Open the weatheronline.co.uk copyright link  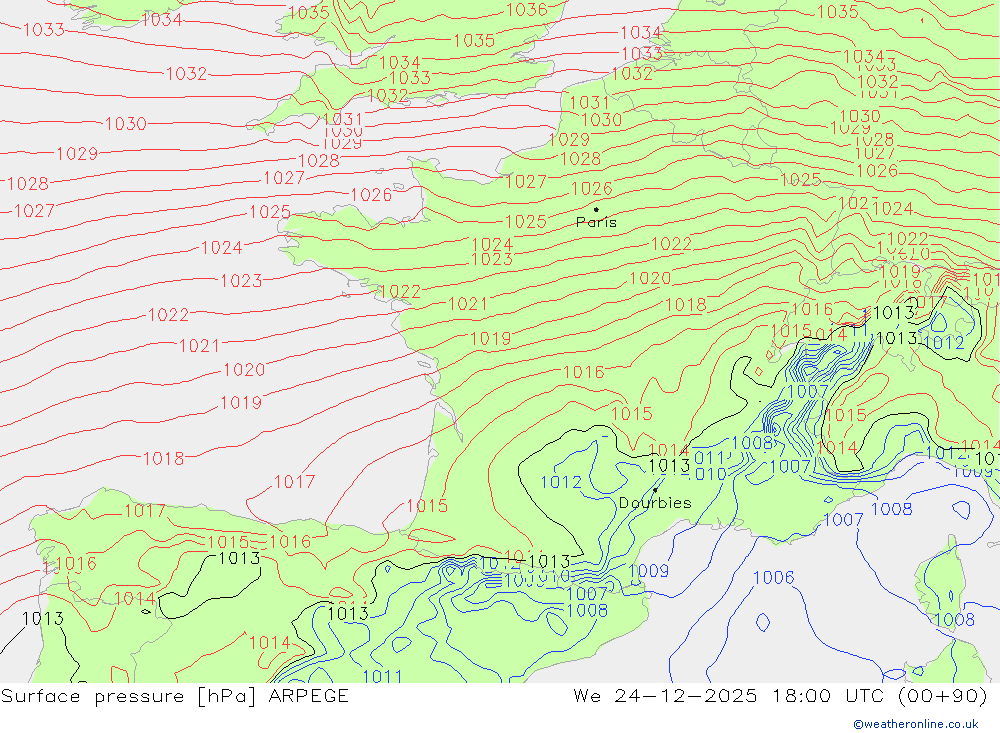click(916, 724)
